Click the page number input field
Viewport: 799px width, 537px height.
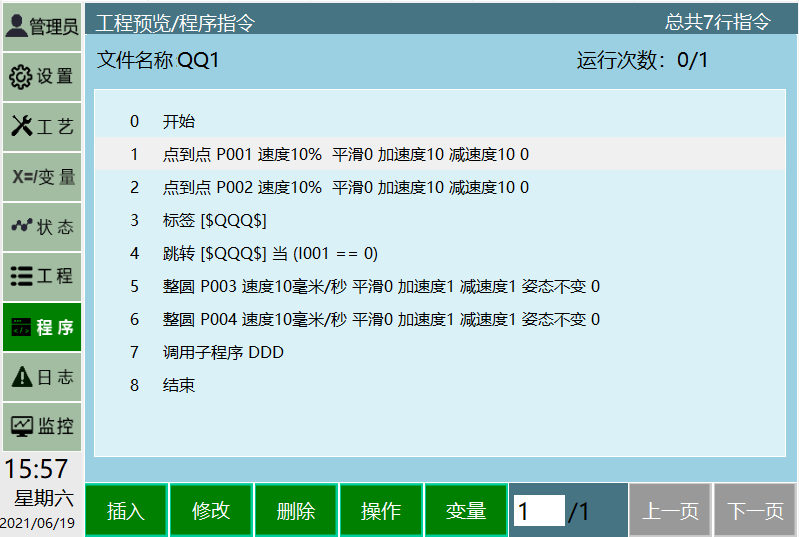point(539,511)
